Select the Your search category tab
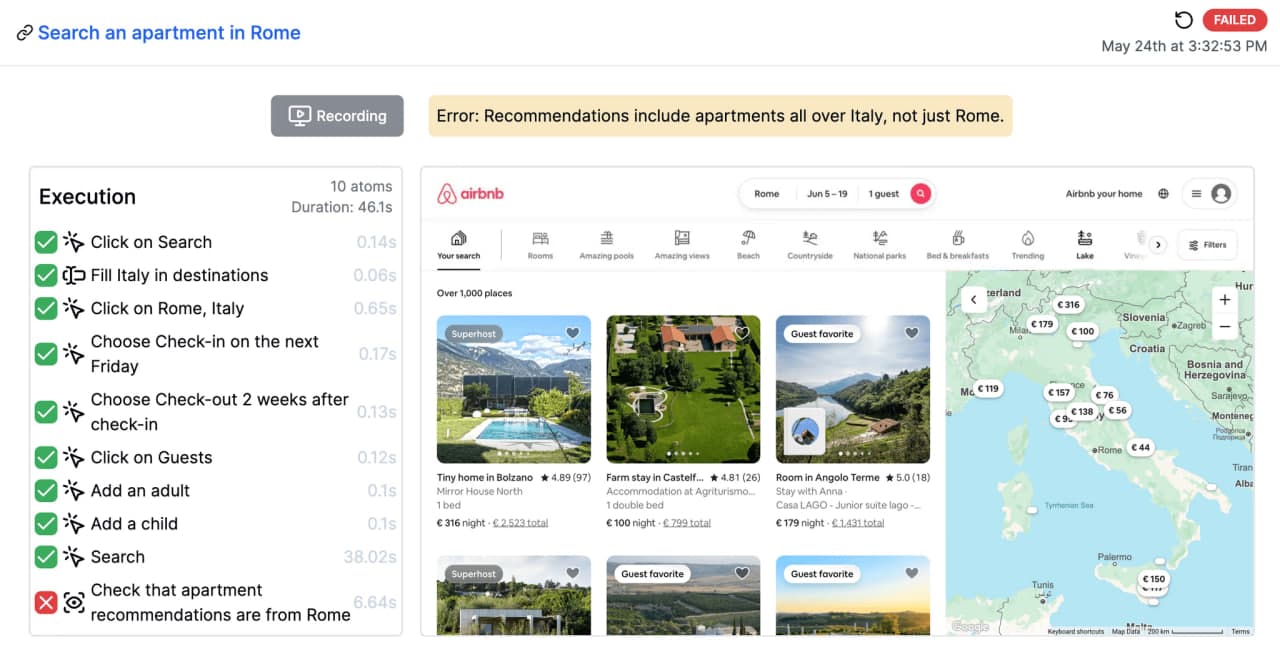 click(459, 245)
